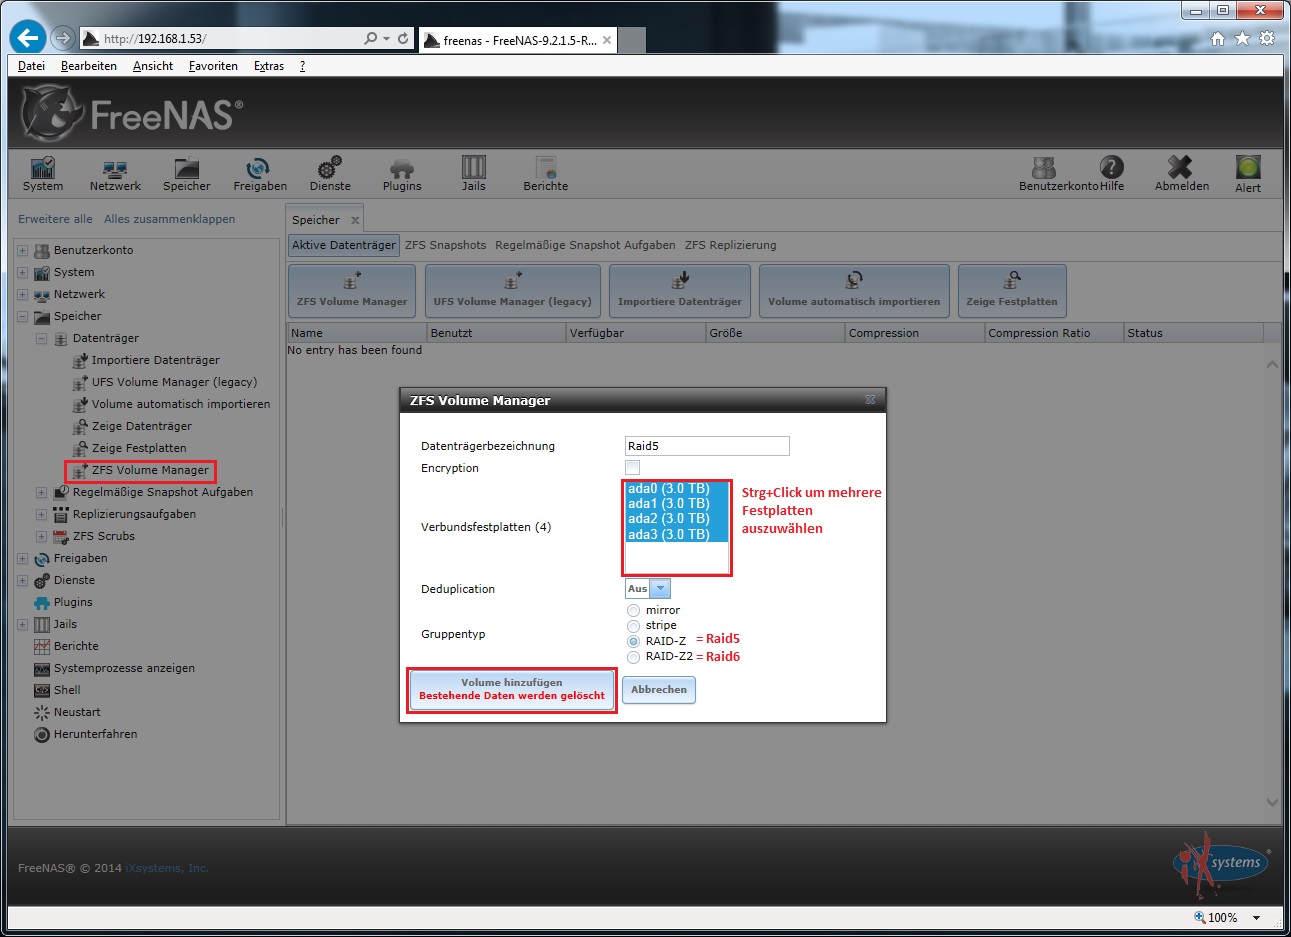This screenshot has height=937, width=1291.
Task: Click Neustart in the sidebar tree
Action: [77, 712]
